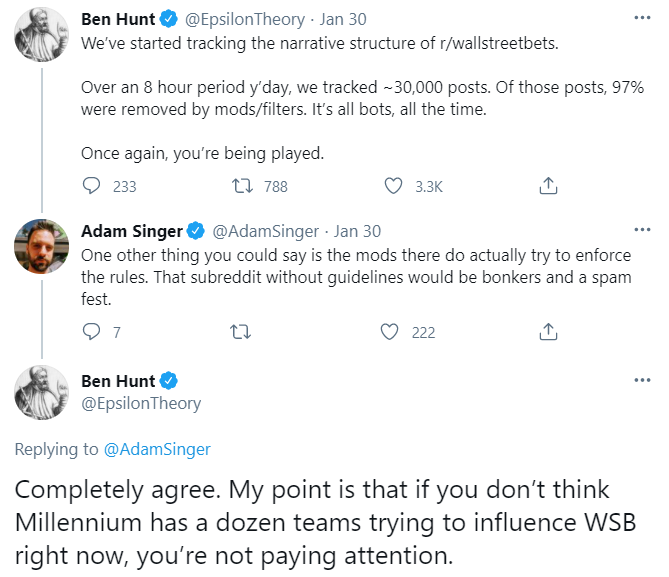Reply to Ben Hunt's first tweet
669x577 pixels.
click(x=92, y=186)
